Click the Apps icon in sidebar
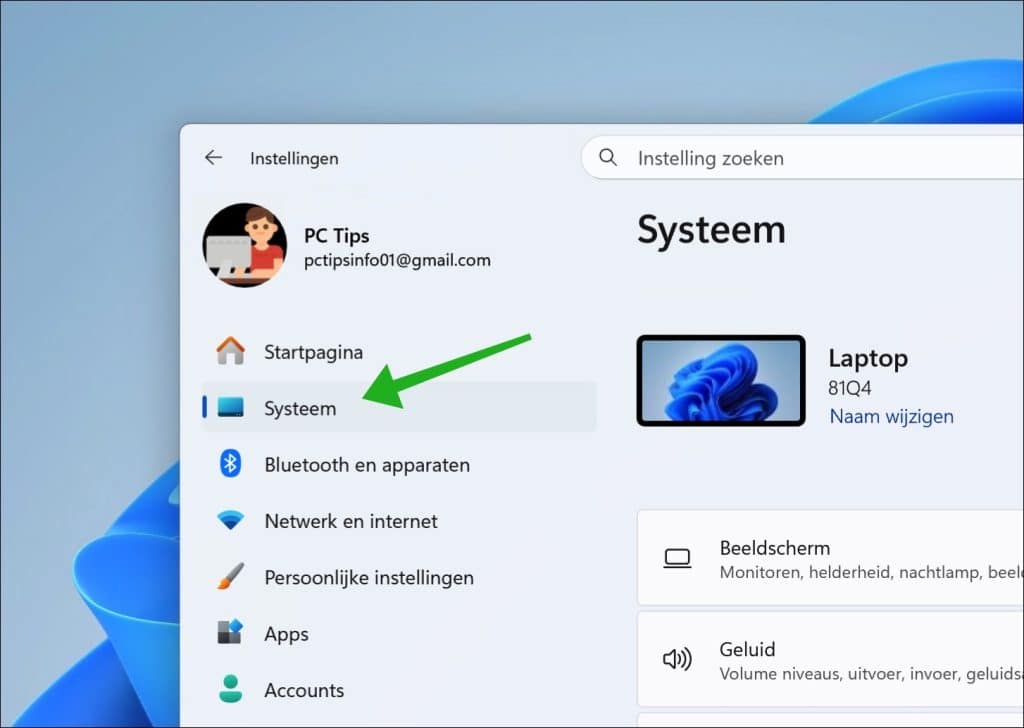The image size is (1024, 728). point(230,632)
